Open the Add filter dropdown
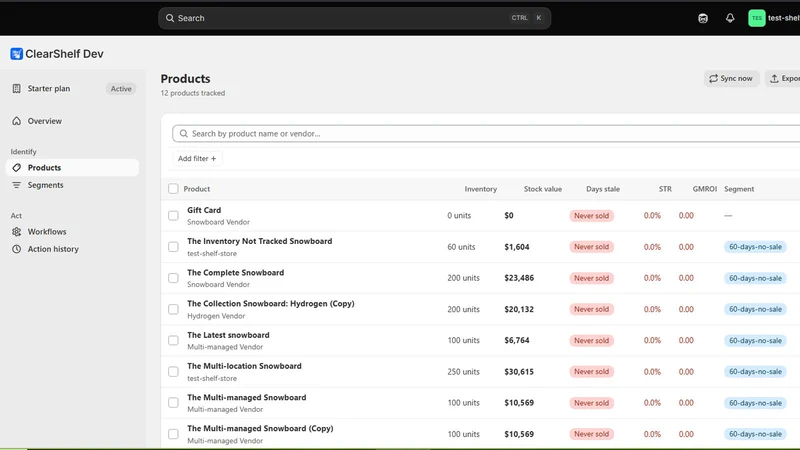This screenshot has height=450, width=800. coord(197,159)
